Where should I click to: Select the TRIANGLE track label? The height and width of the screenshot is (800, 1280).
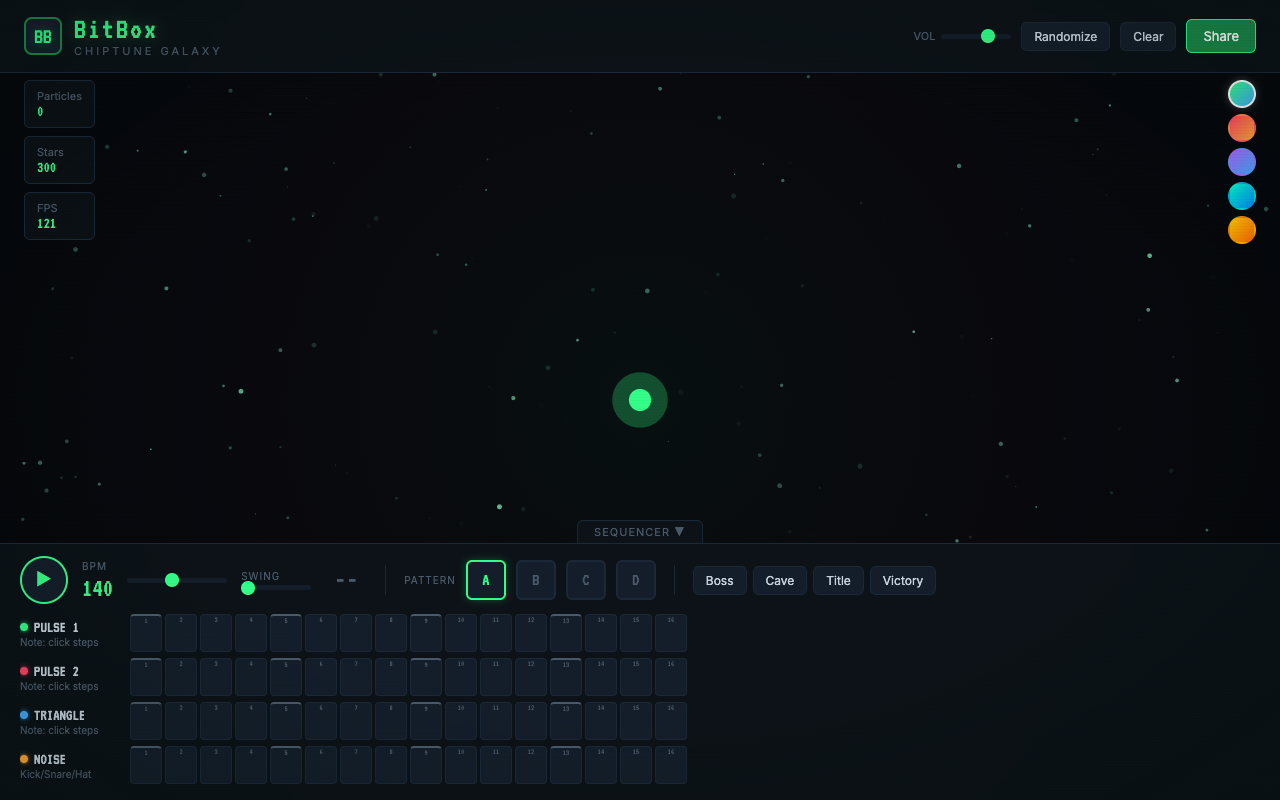click(x=59, y=716)
